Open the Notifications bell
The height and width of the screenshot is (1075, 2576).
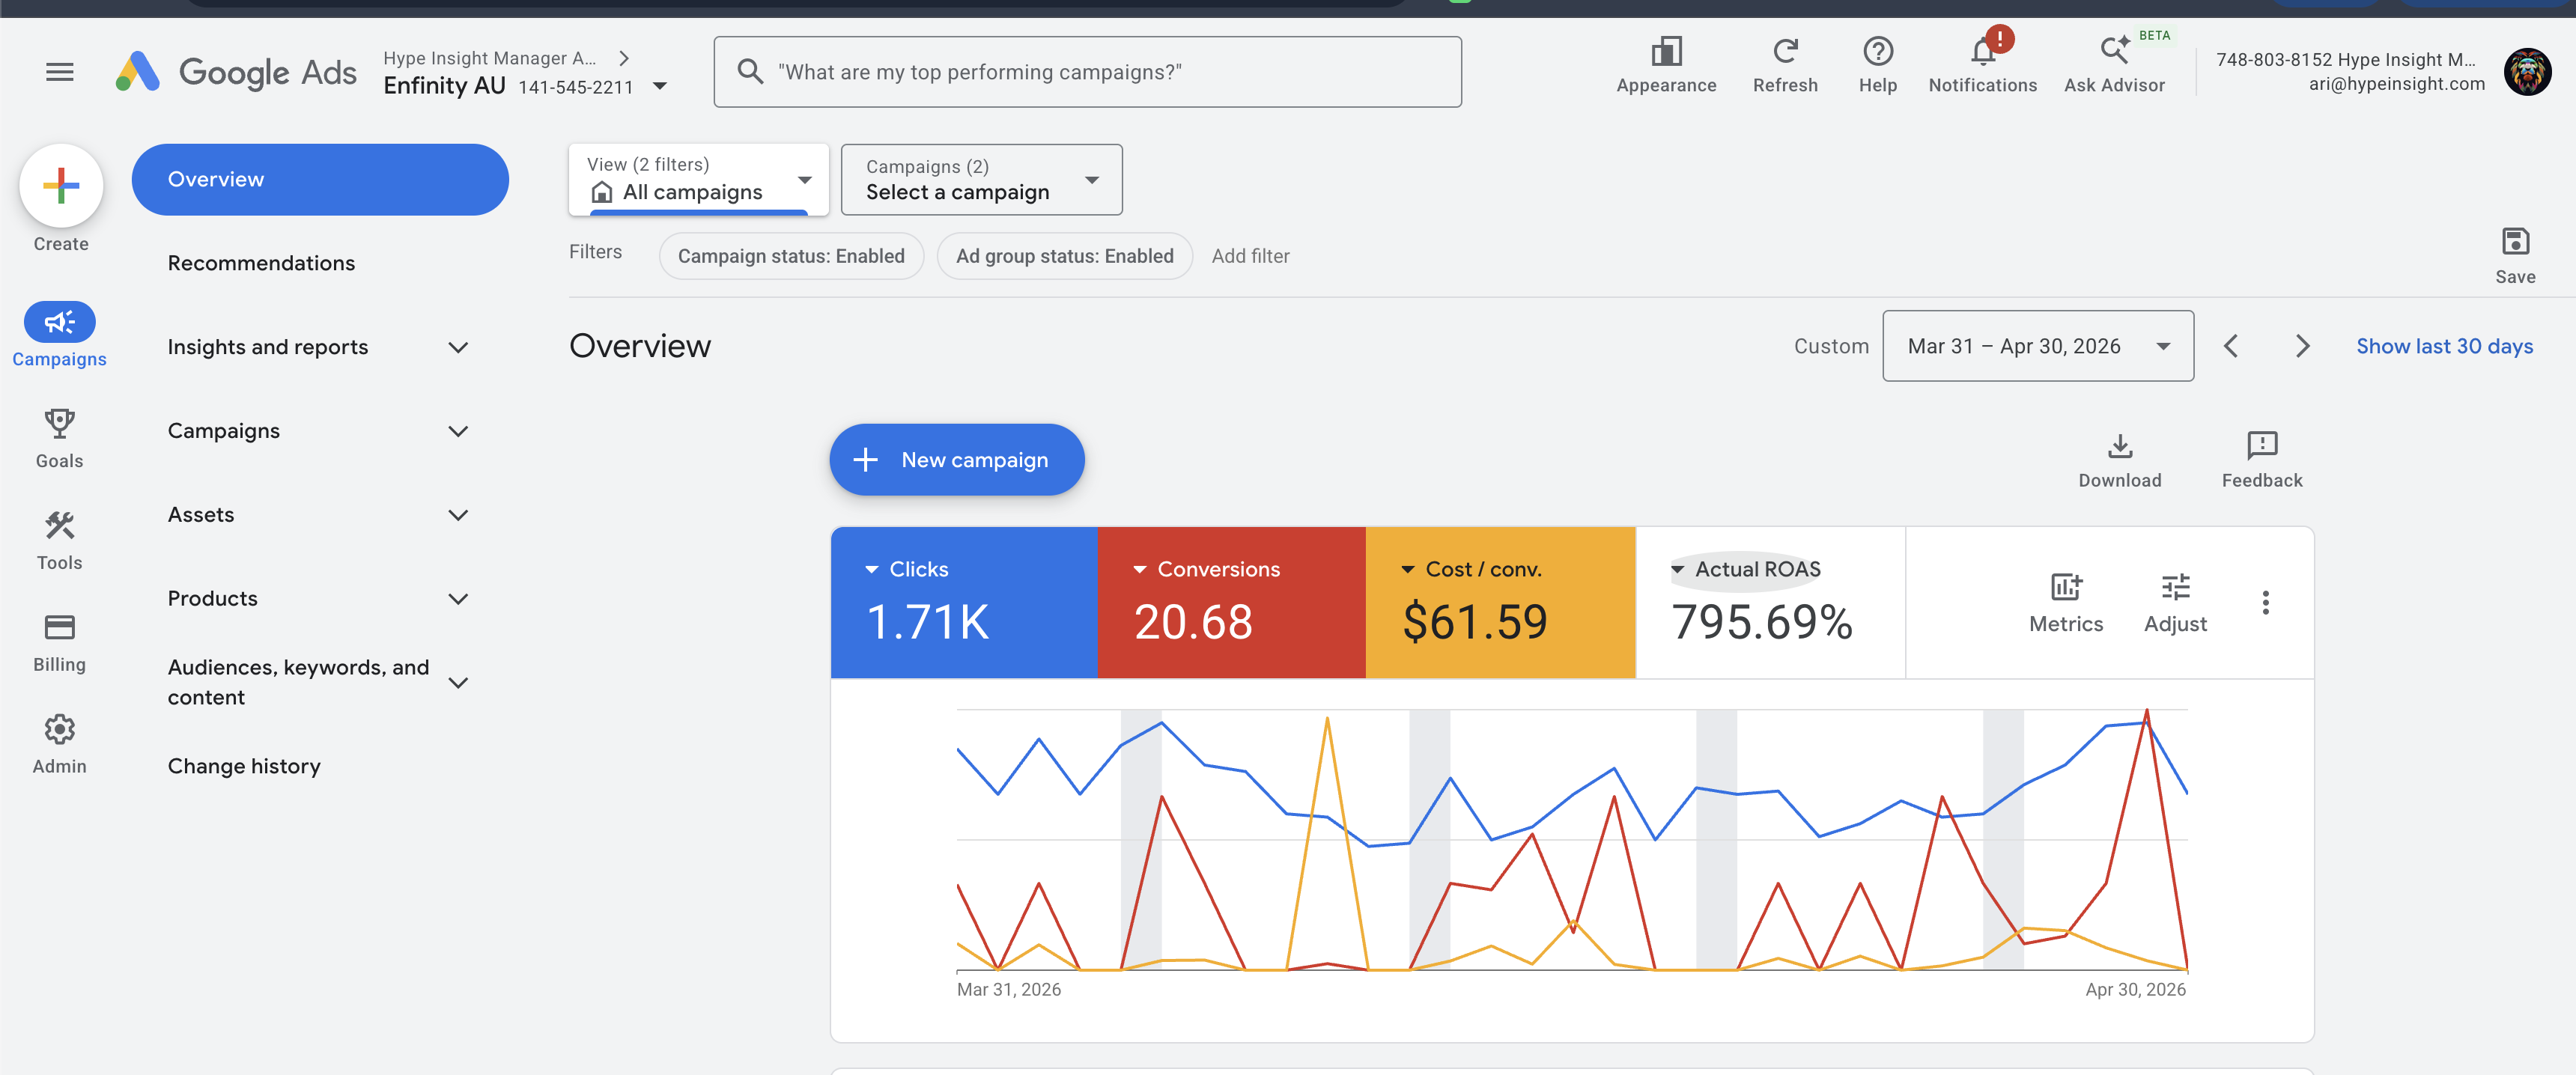(1983, 51)
